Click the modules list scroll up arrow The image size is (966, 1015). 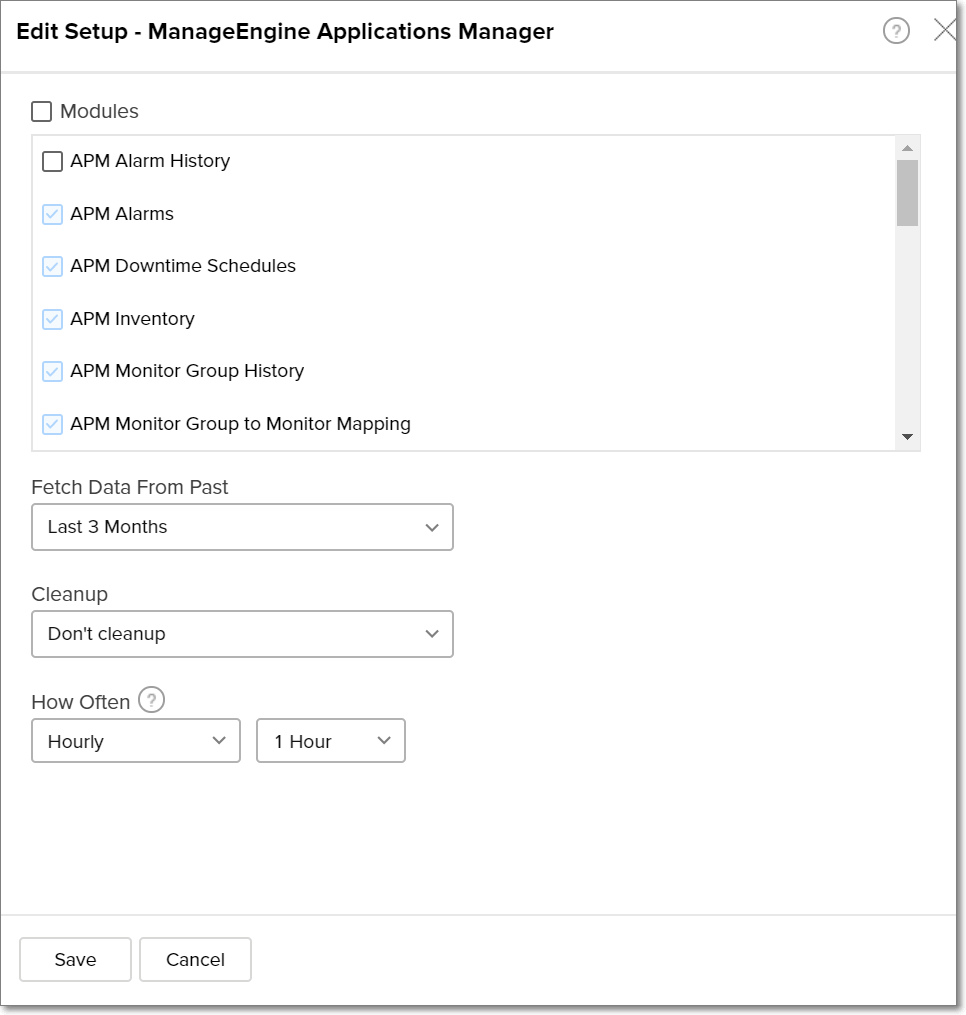907,149
